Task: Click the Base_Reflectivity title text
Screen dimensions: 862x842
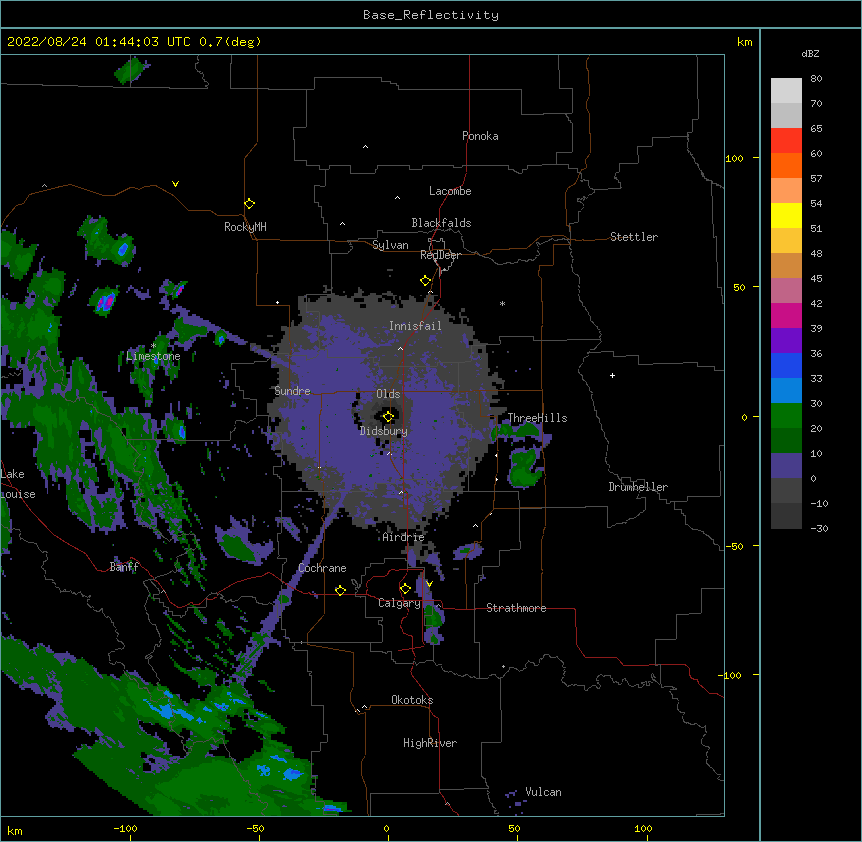Action: 431,15
